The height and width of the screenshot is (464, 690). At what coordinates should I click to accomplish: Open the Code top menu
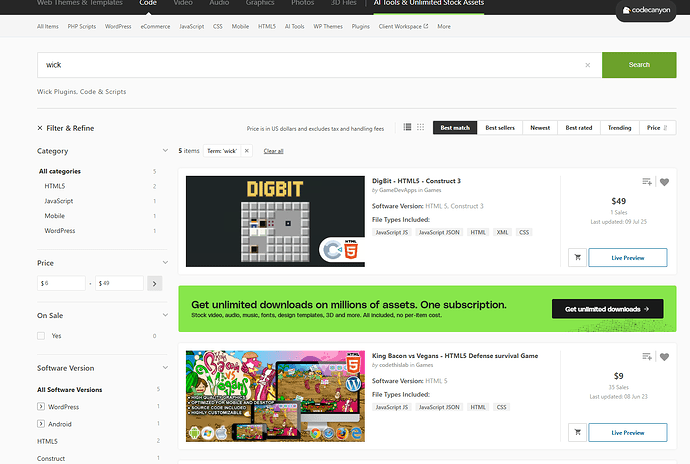148,3
